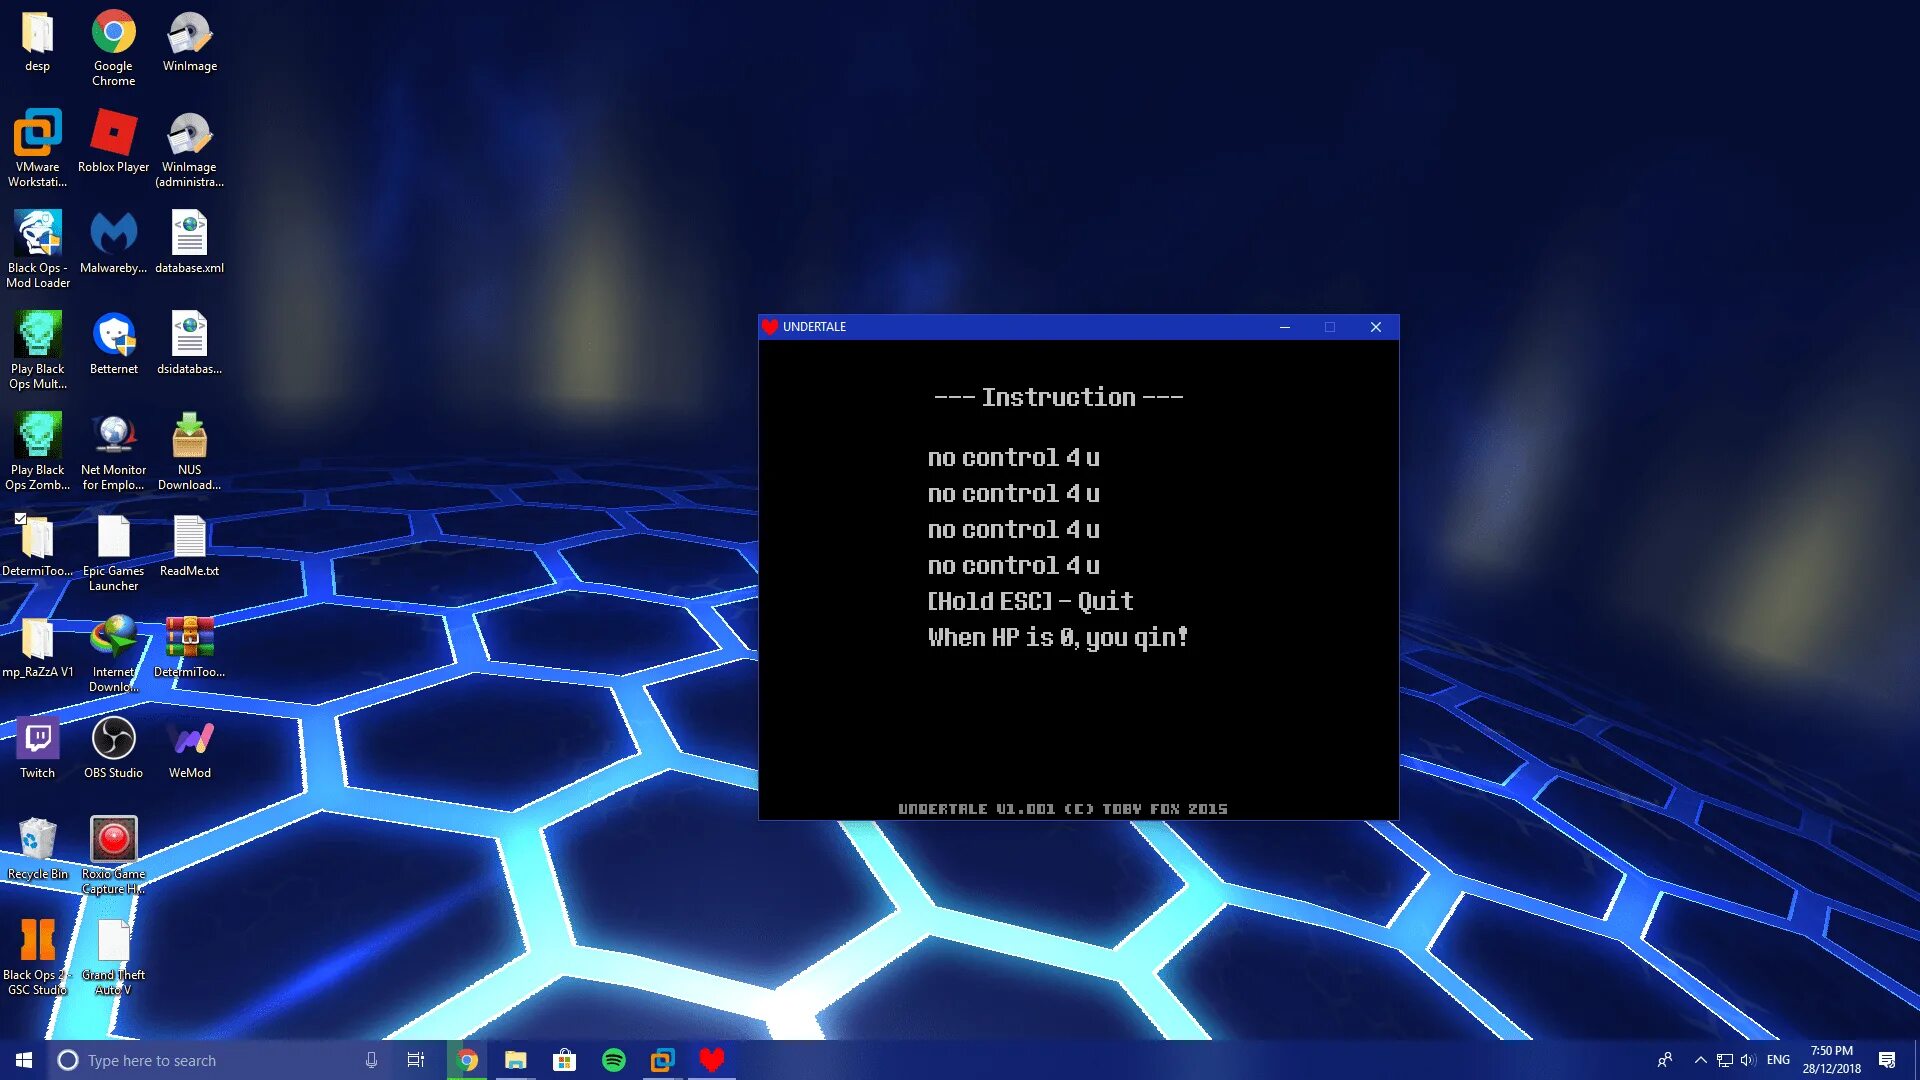Open the ENG language selector
The width and height of the screenshot is (1920, 1080).
pos(1777,1060)
